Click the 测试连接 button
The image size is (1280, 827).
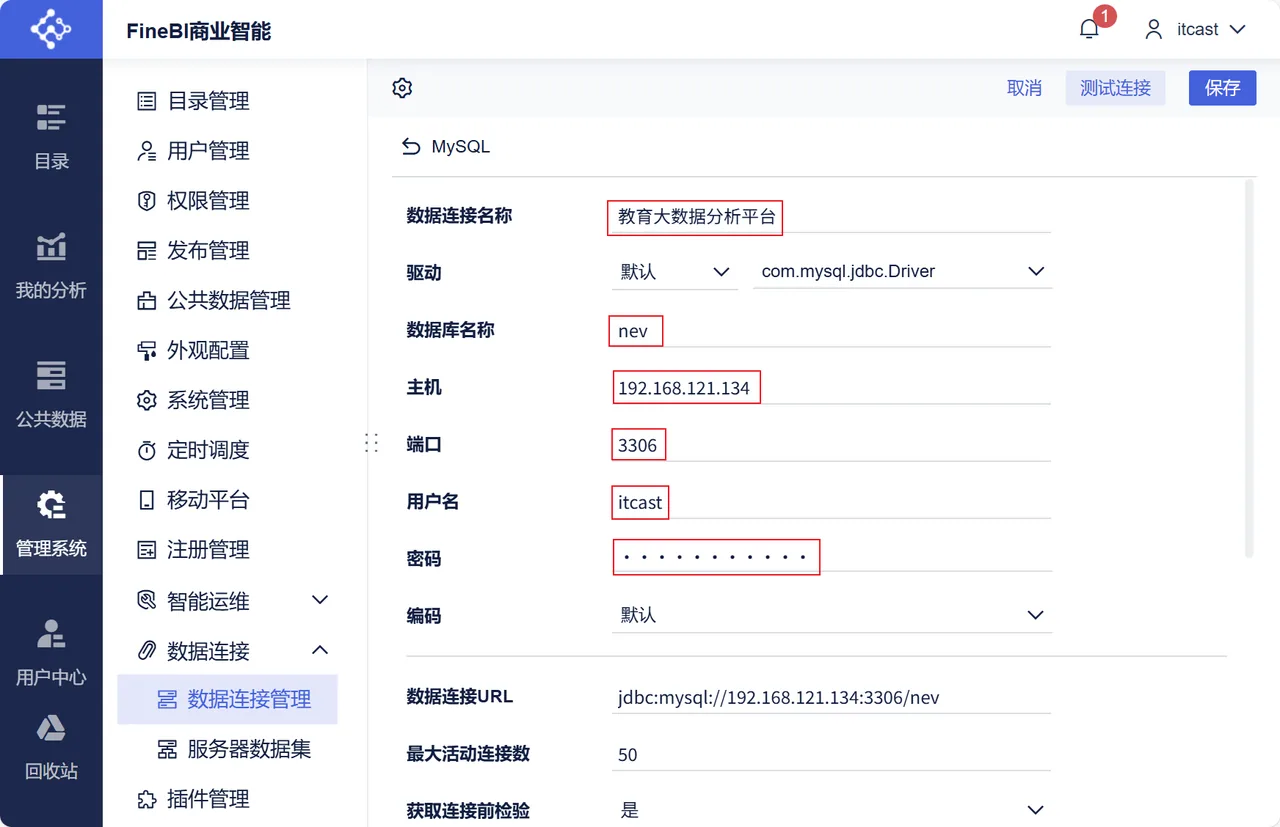pyautogui.click(x=1115, y=88)
